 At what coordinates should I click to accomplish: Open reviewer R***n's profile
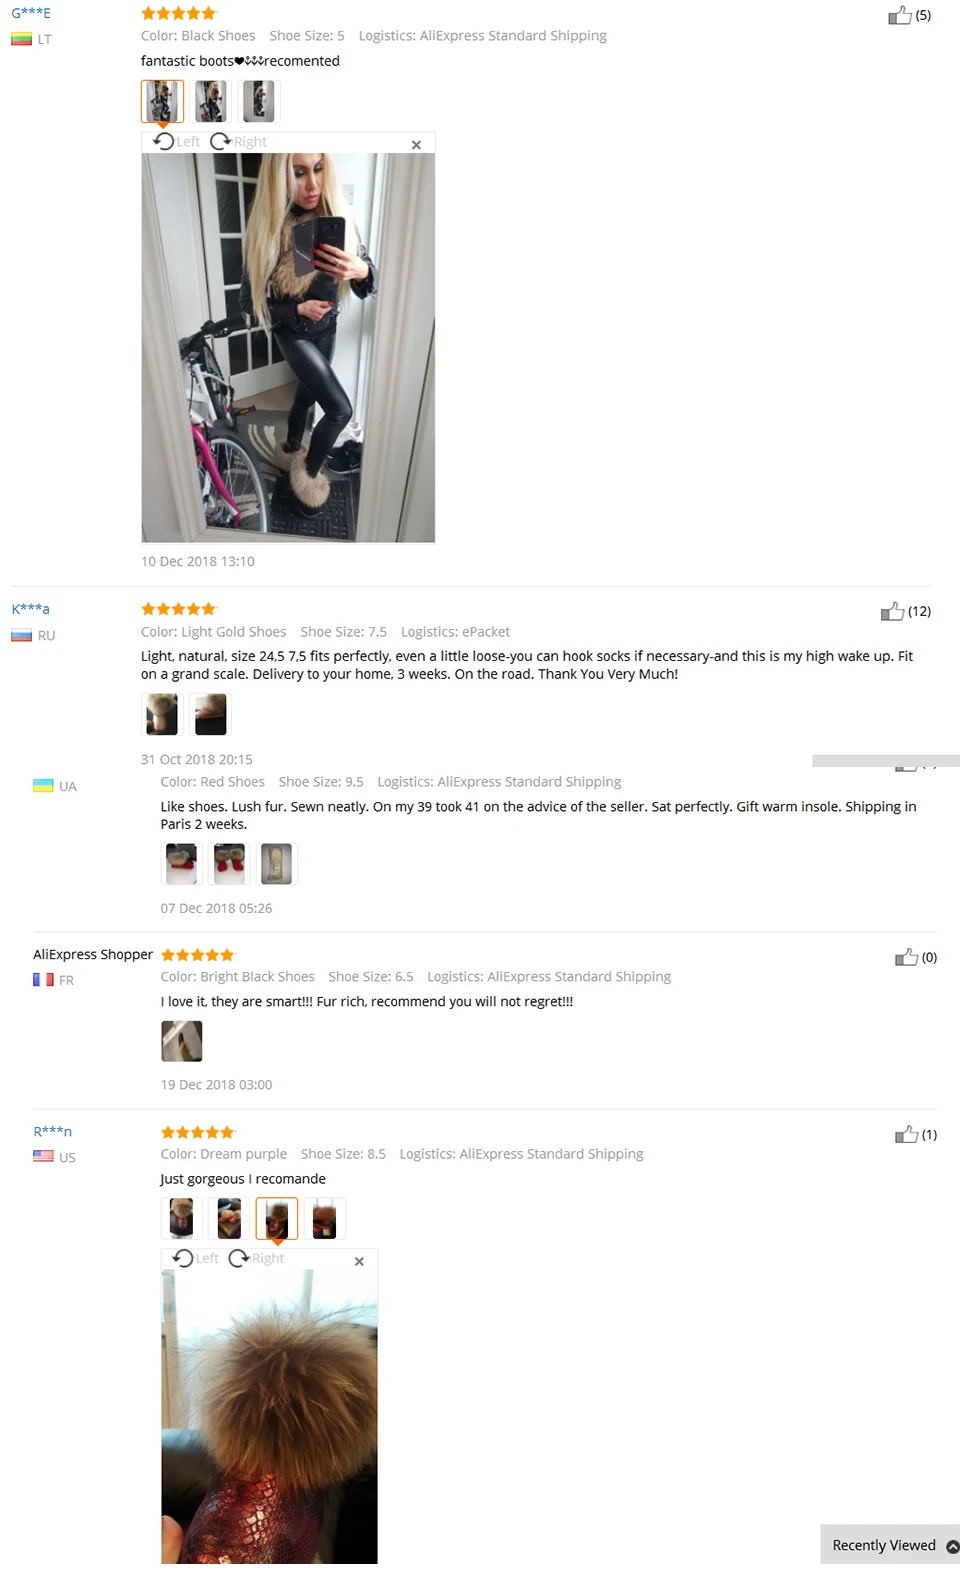52,1132
